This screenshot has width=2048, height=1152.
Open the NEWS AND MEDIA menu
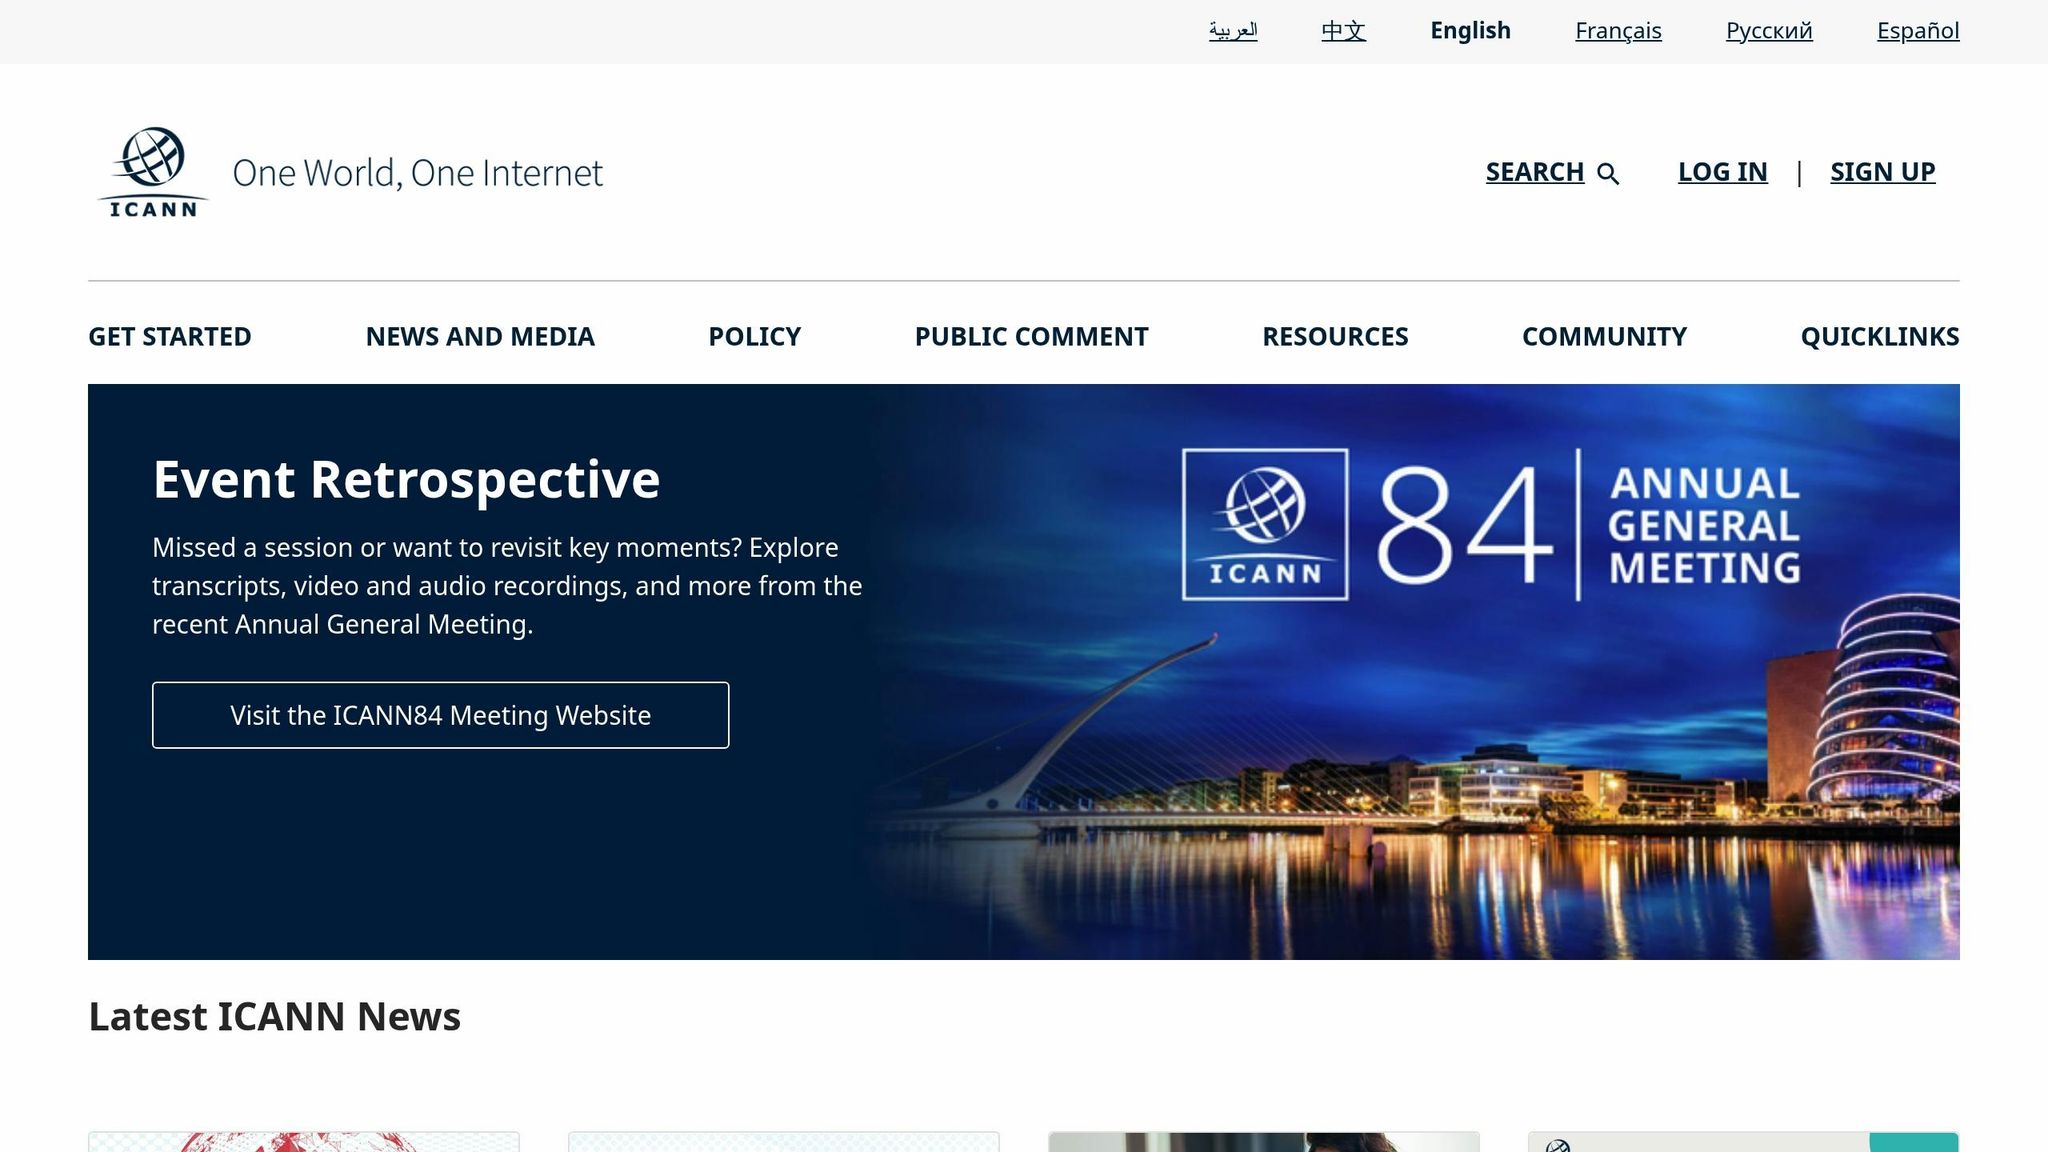480,336
